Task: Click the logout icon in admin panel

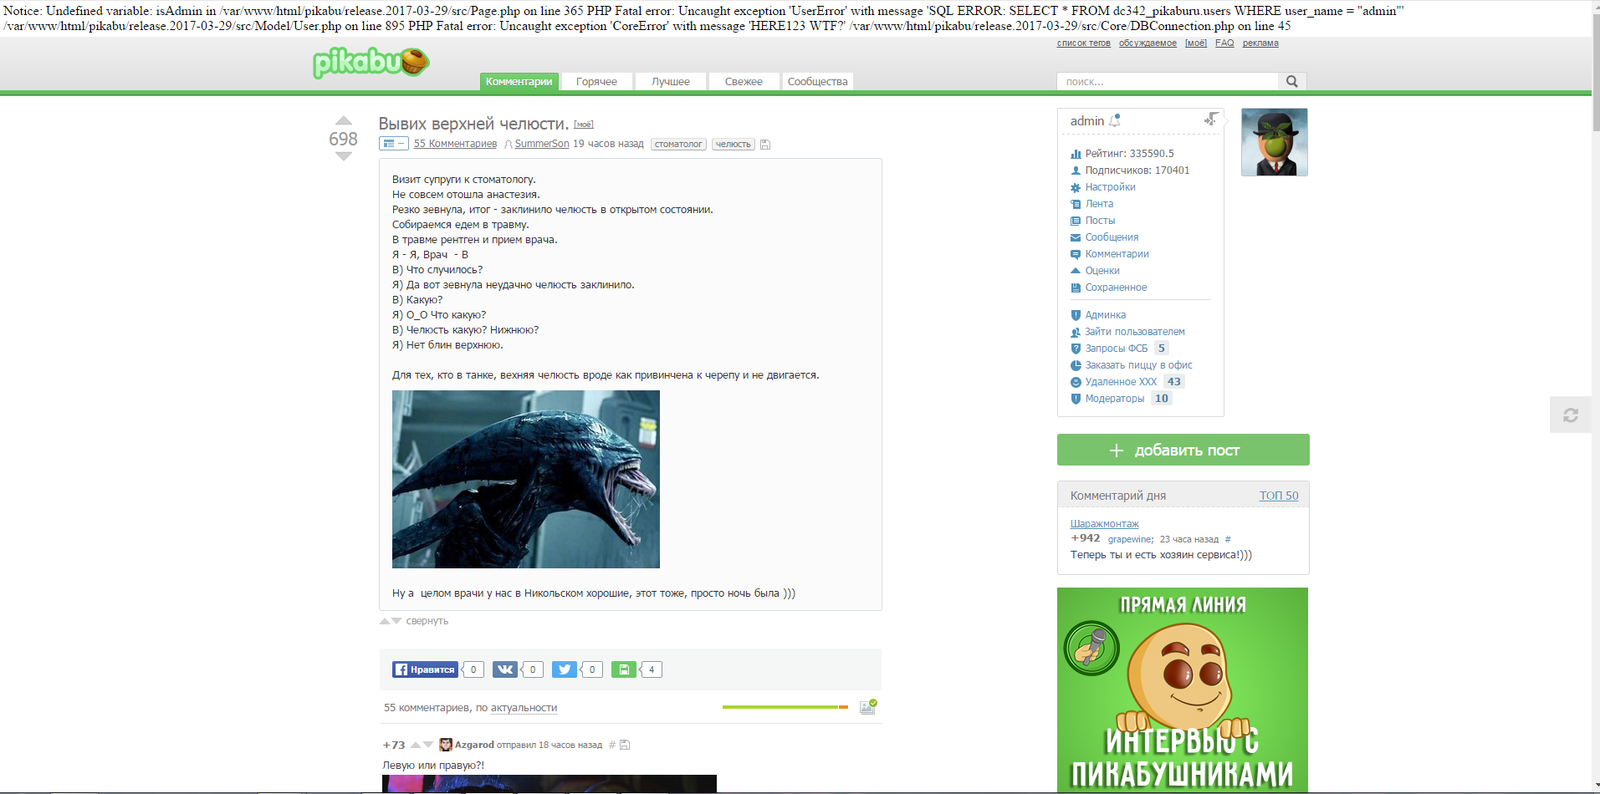Action: (x=1211, y=120)
